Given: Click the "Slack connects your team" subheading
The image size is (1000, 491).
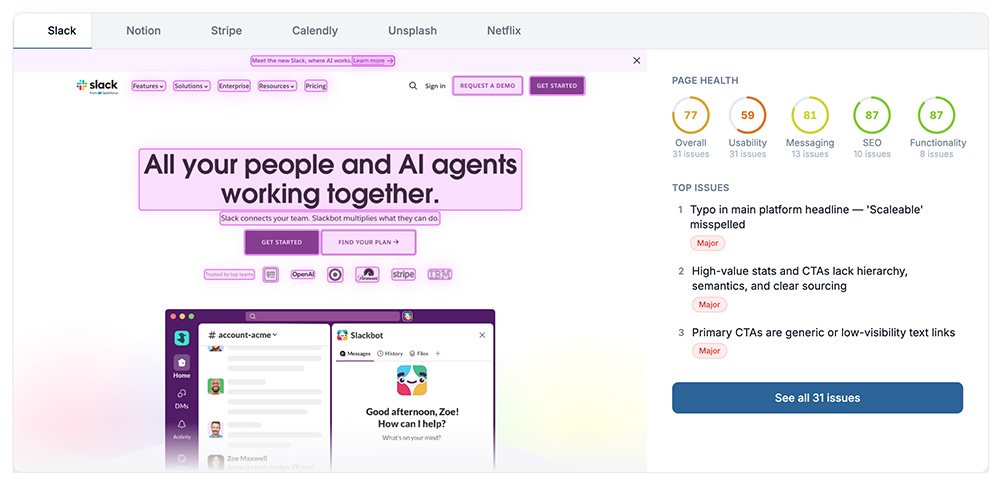Looking at the screenshot, I should pos(330,218).
